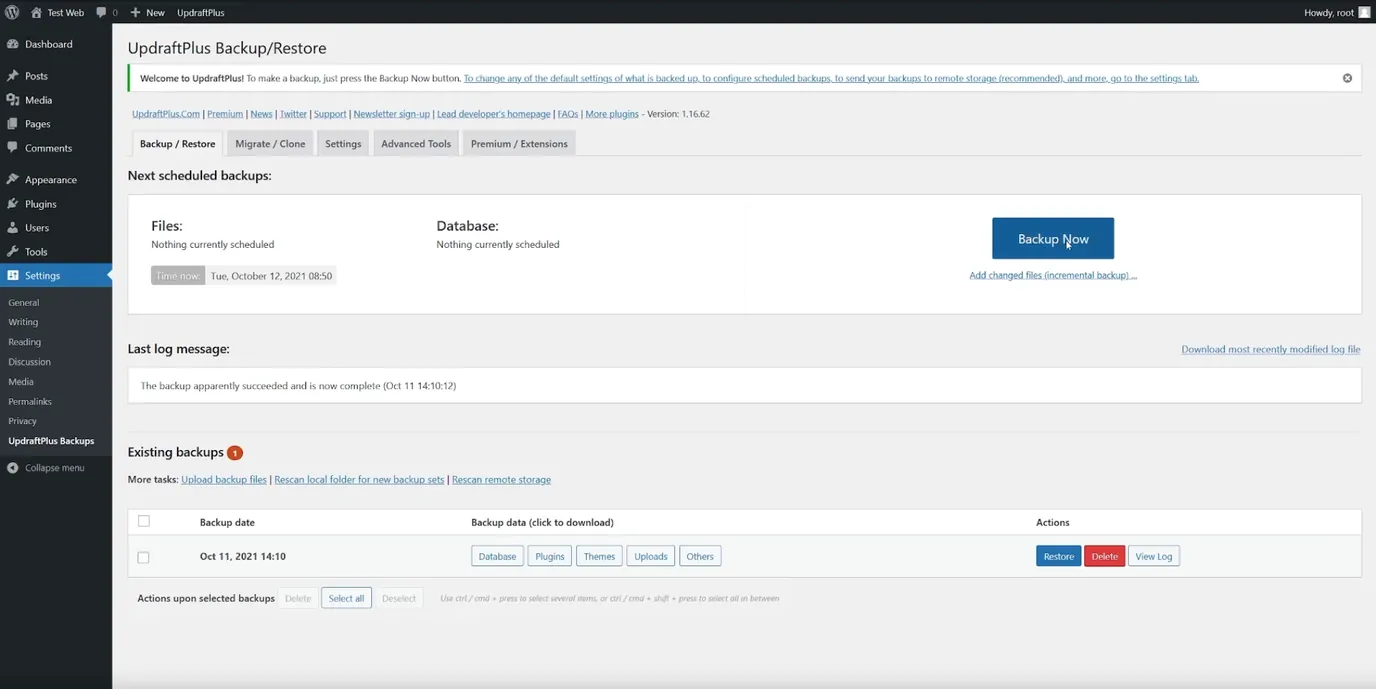Open the Premium / Extensions tab
This screenshot has width=1376, height=689.
click(519, 143)
